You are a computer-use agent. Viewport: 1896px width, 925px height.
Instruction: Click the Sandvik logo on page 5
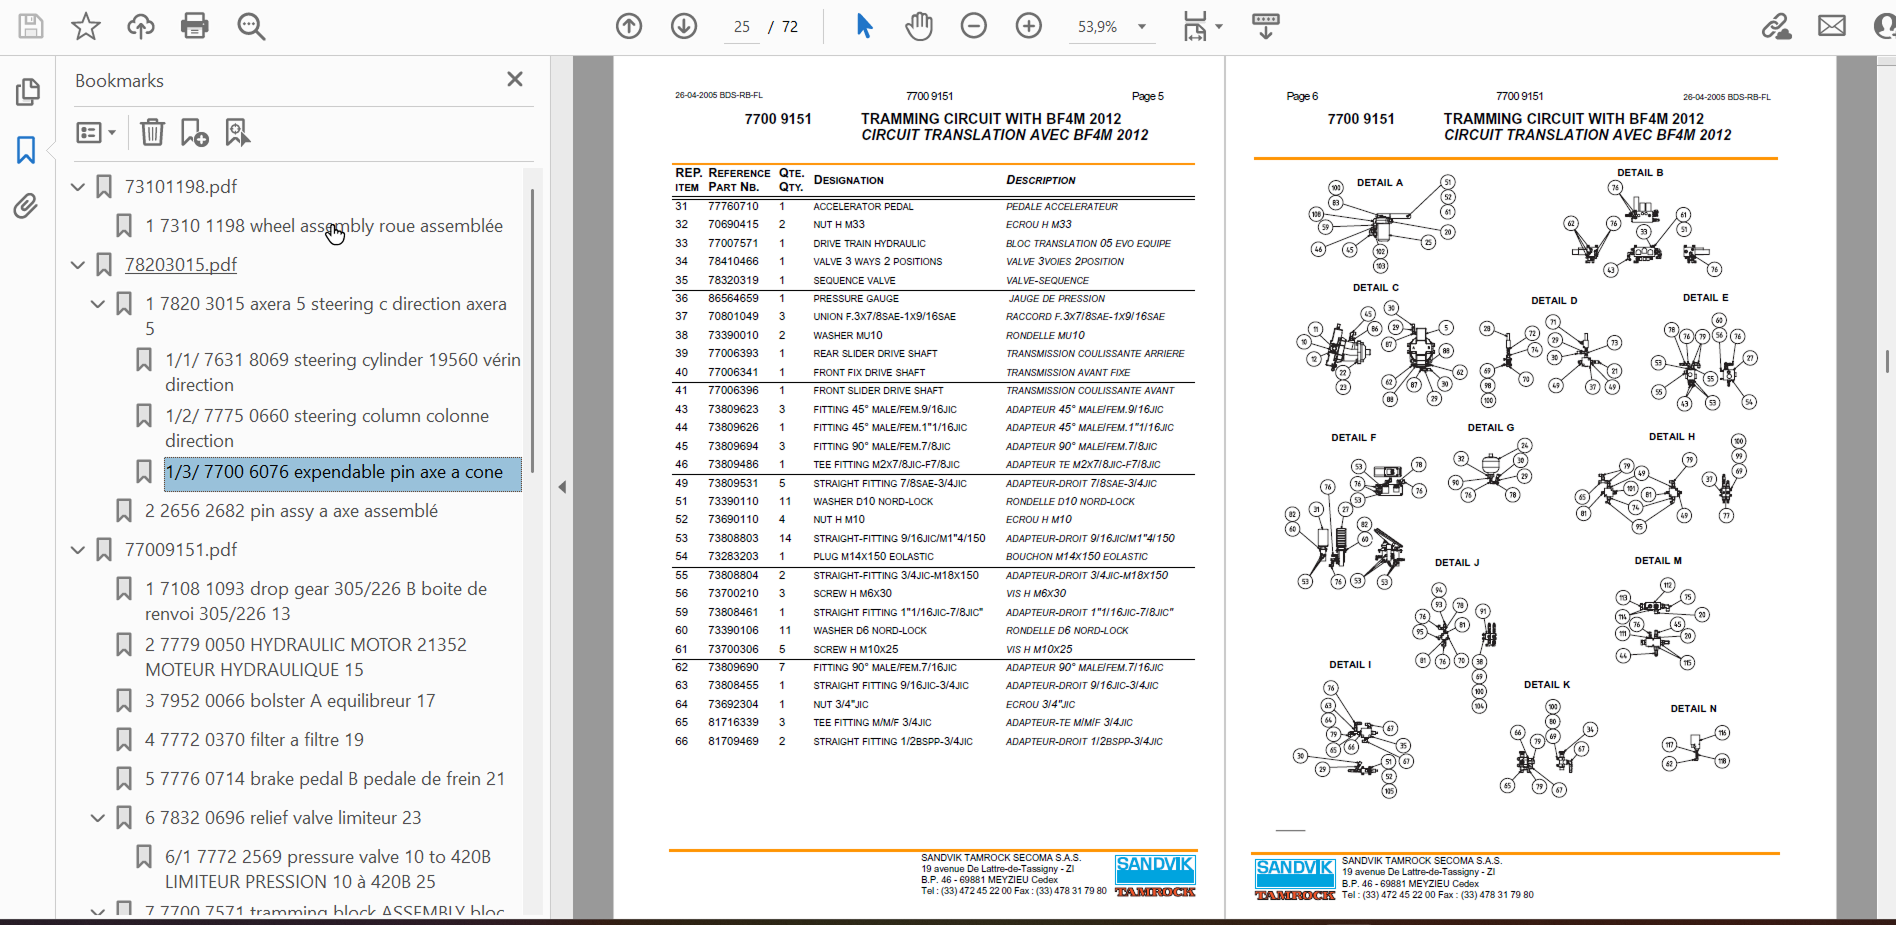coord(1155,876)
